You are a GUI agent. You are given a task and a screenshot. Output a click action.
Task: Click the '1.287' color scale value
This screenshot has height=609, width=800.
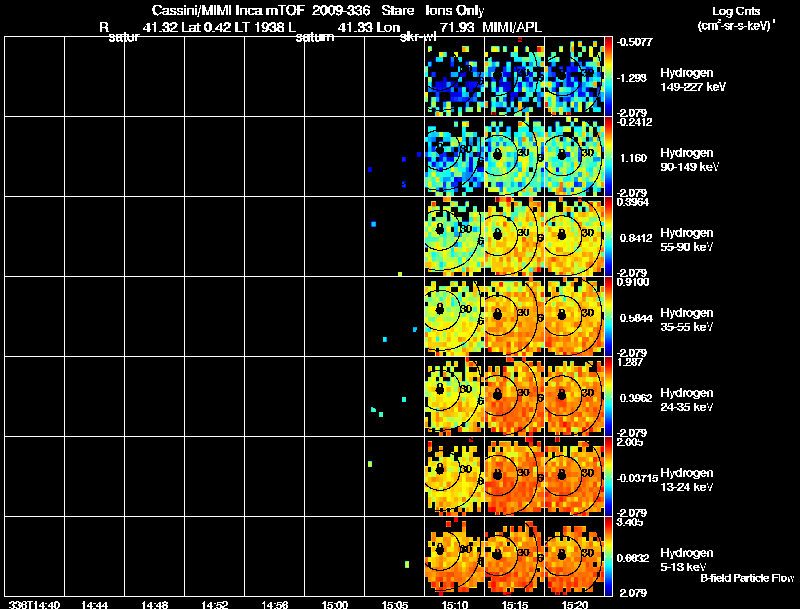pyautogui.click(x=630, y=362)
